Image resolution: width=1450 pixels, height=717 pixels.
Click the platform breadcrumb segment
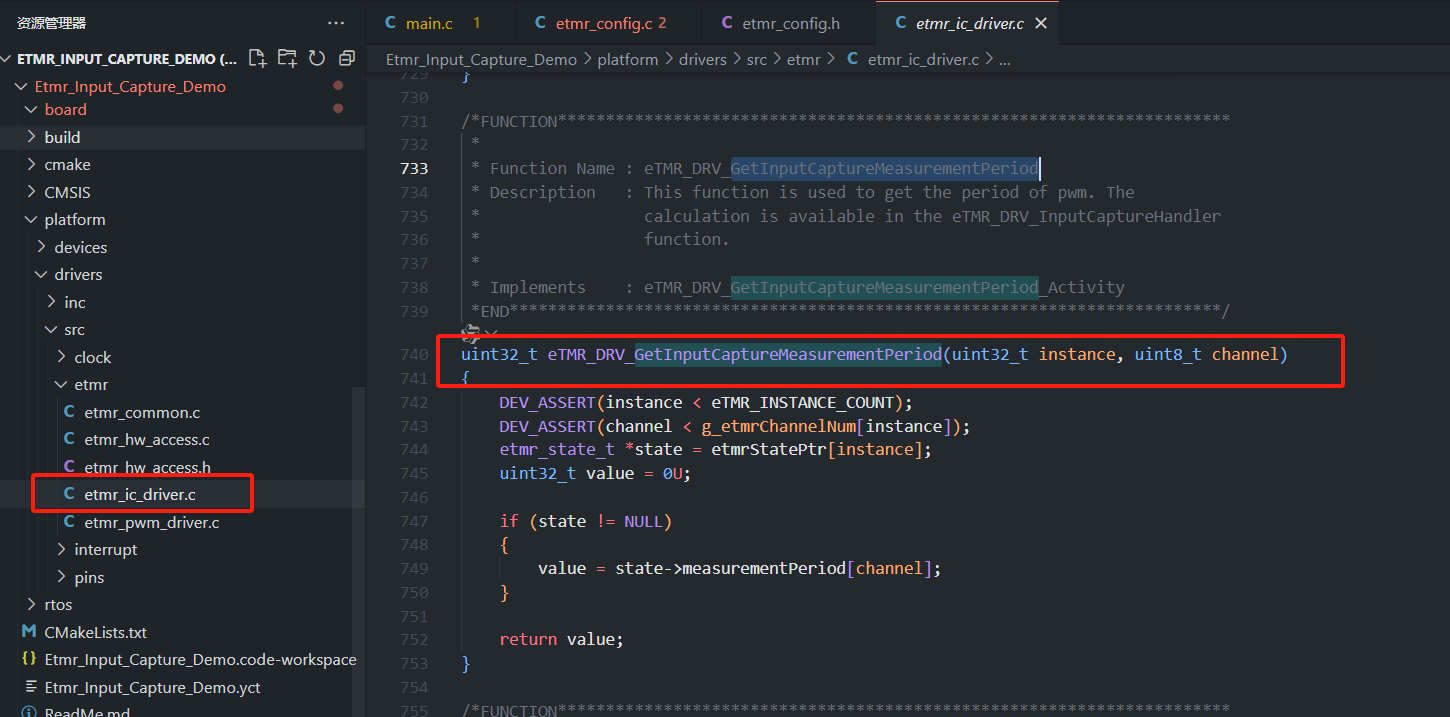click(628, 59)
